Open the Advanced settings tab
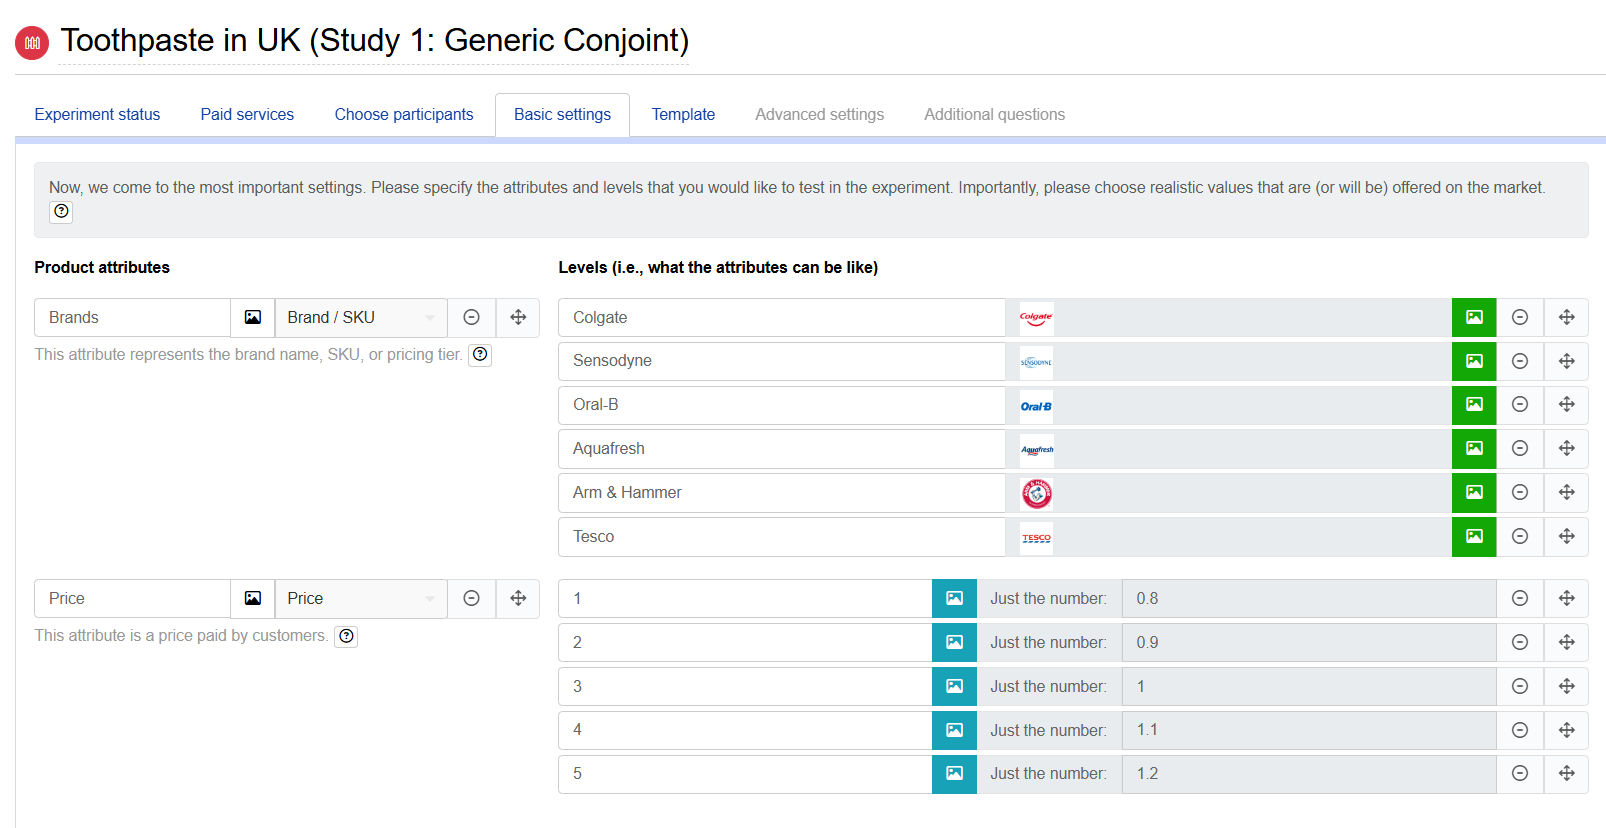Screen dimensions: 1606x828 [820, 115]
